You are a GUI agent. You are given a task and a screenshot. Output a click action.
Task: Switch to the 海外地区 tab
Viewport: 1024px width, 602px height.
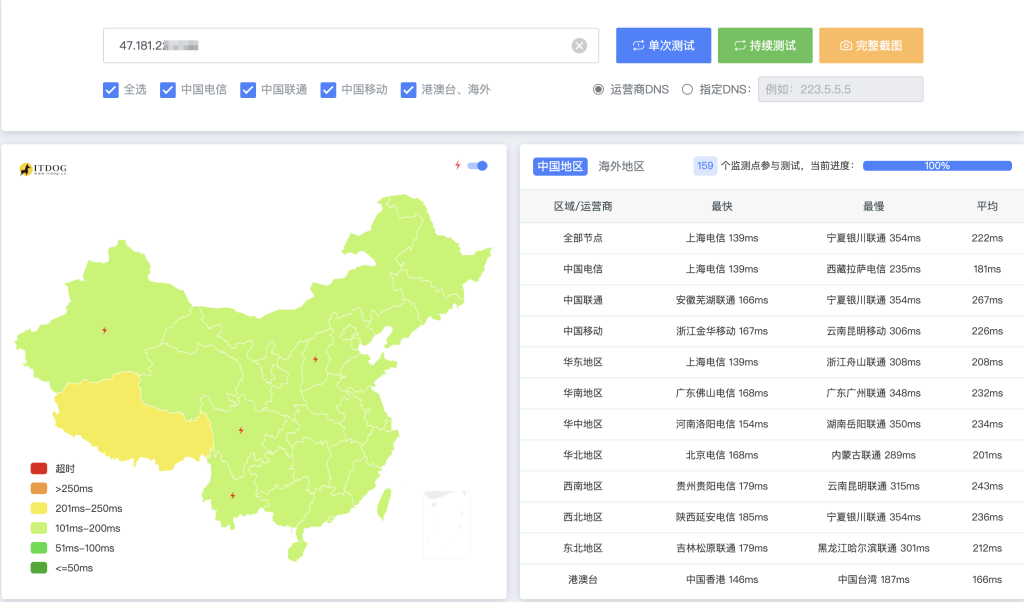(621, 166)
